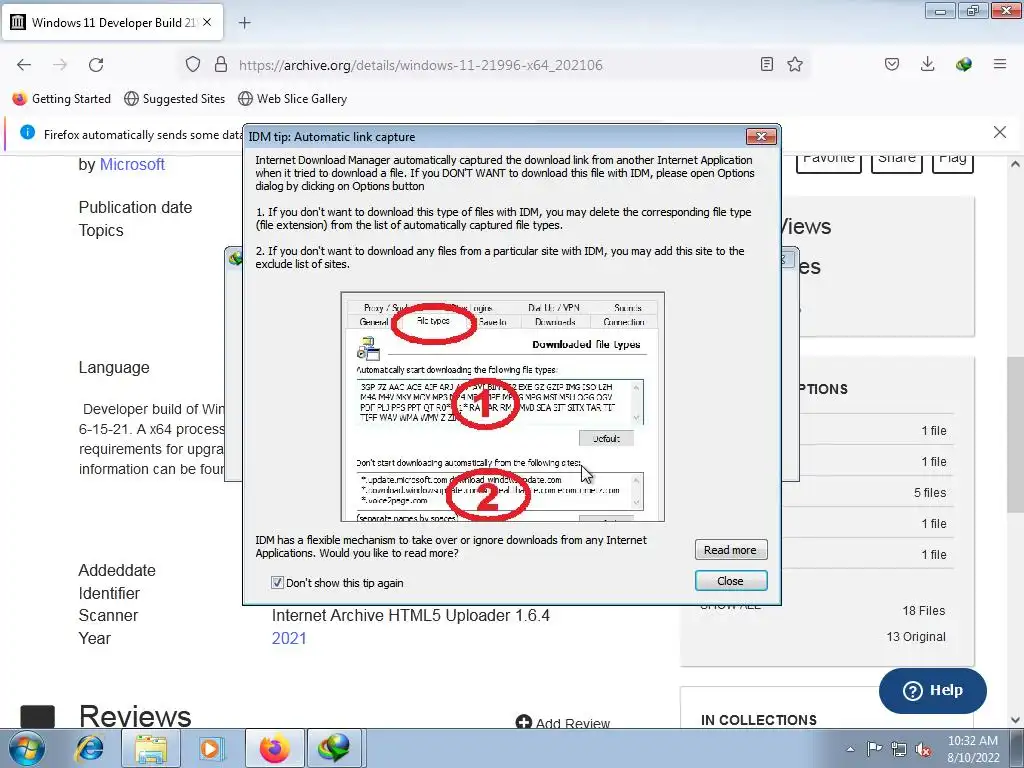This screenshot has width=1024, height=768.
Task: Open the Firefox hamburger menu
Action: coord(1000,64)
